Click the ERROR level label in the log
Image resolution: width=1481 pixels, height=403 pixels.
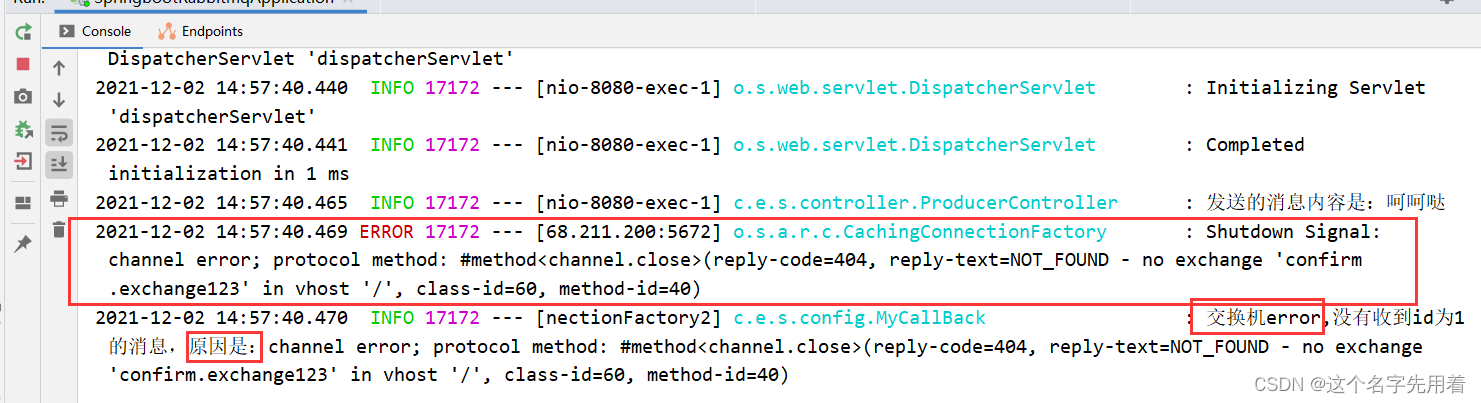click(386, 232)
